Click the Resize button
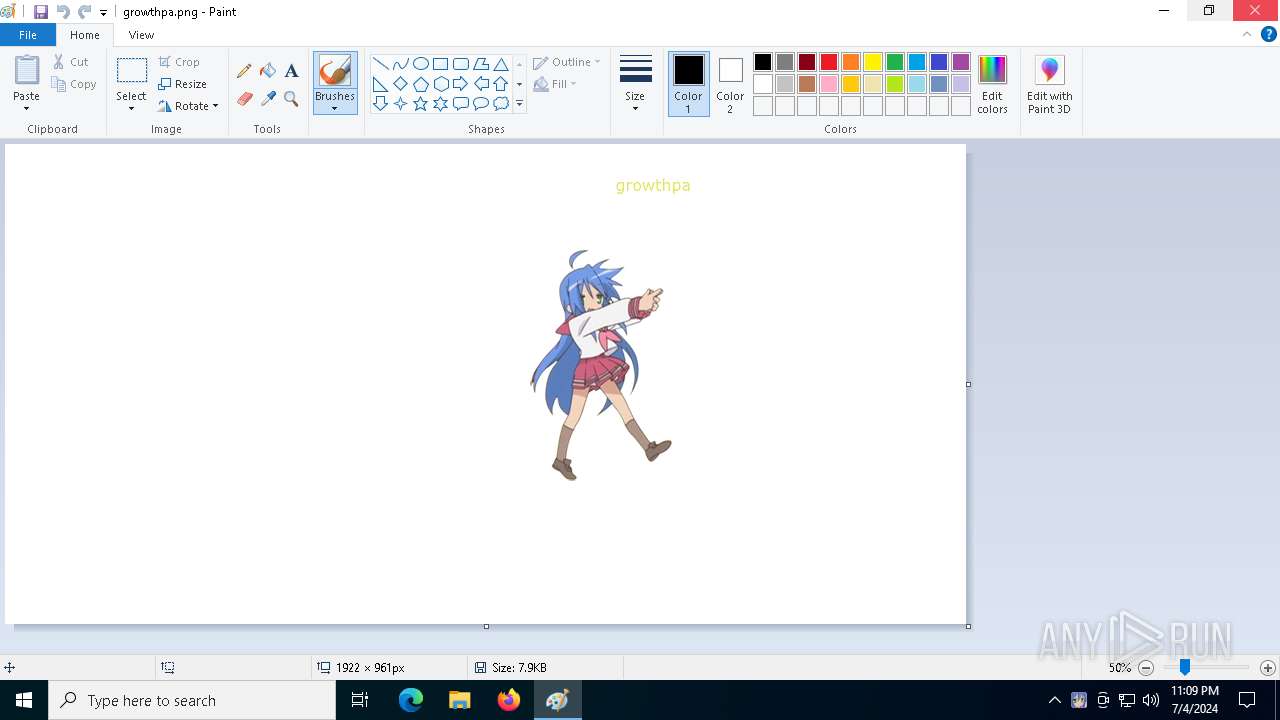This screenshot has width=1280, height=720. [182, 84]
